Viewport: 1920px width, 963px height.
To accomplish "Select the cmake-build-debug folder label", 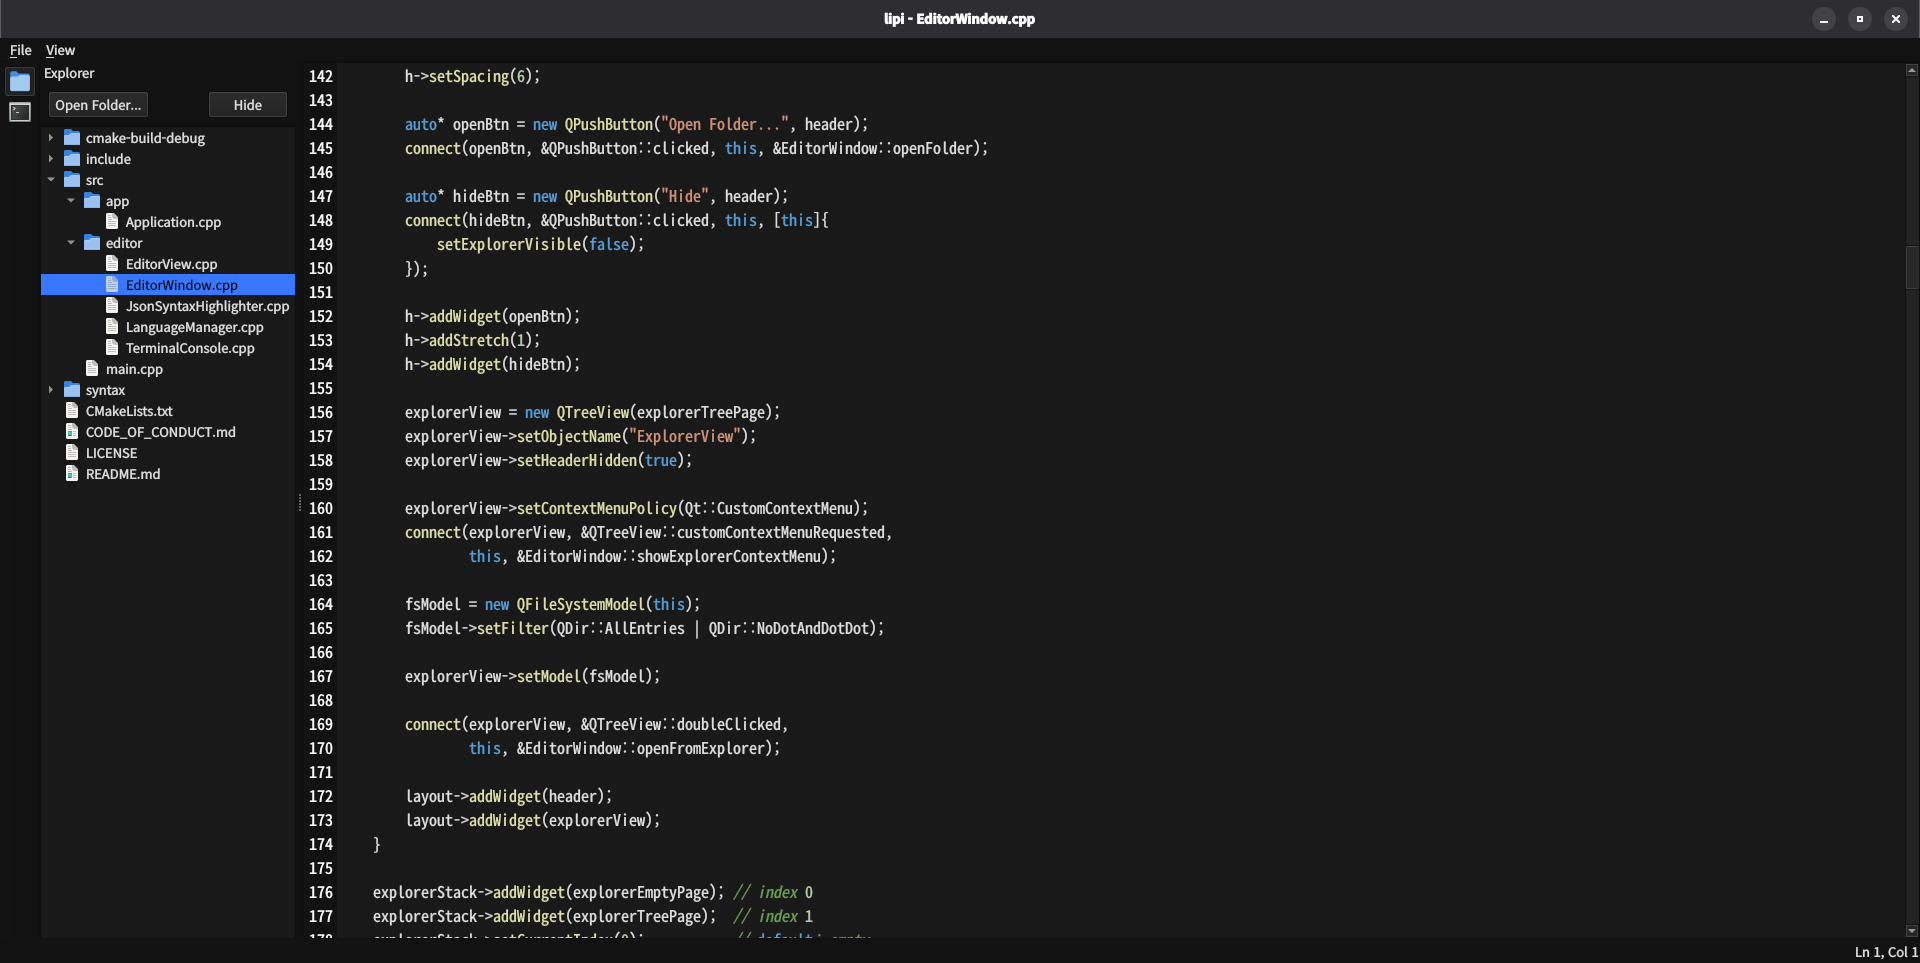I will tap(145, 138).
